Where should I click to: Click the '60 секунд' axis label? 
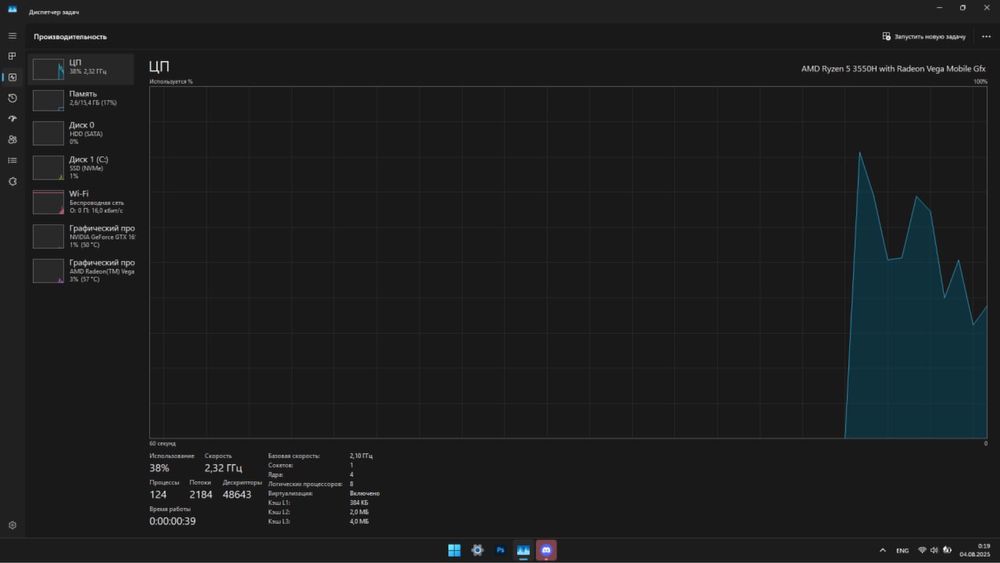163,443
